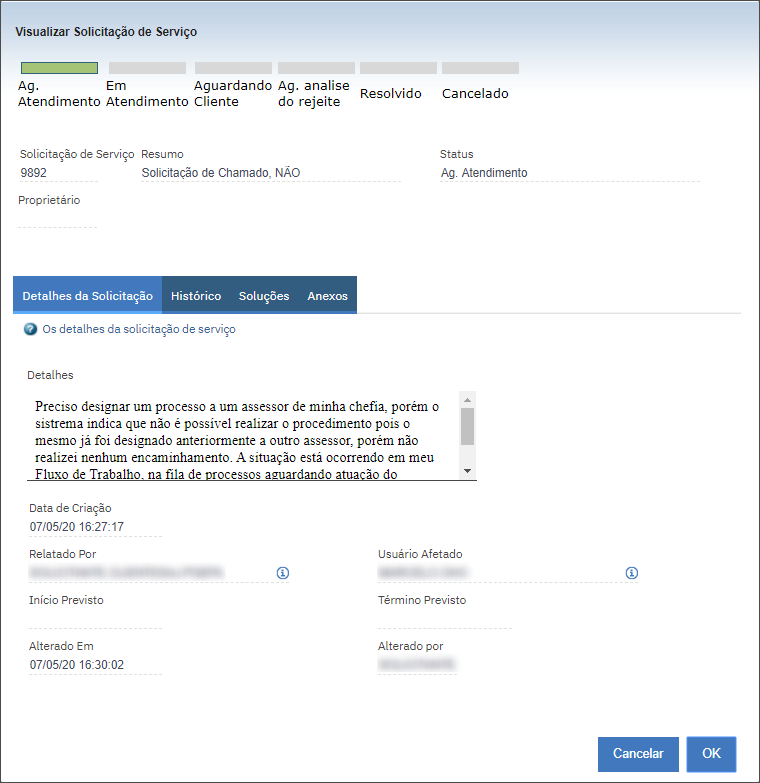Click the blue help question mark icon
The width and height of the screenshot is (760, 783).
30,329
